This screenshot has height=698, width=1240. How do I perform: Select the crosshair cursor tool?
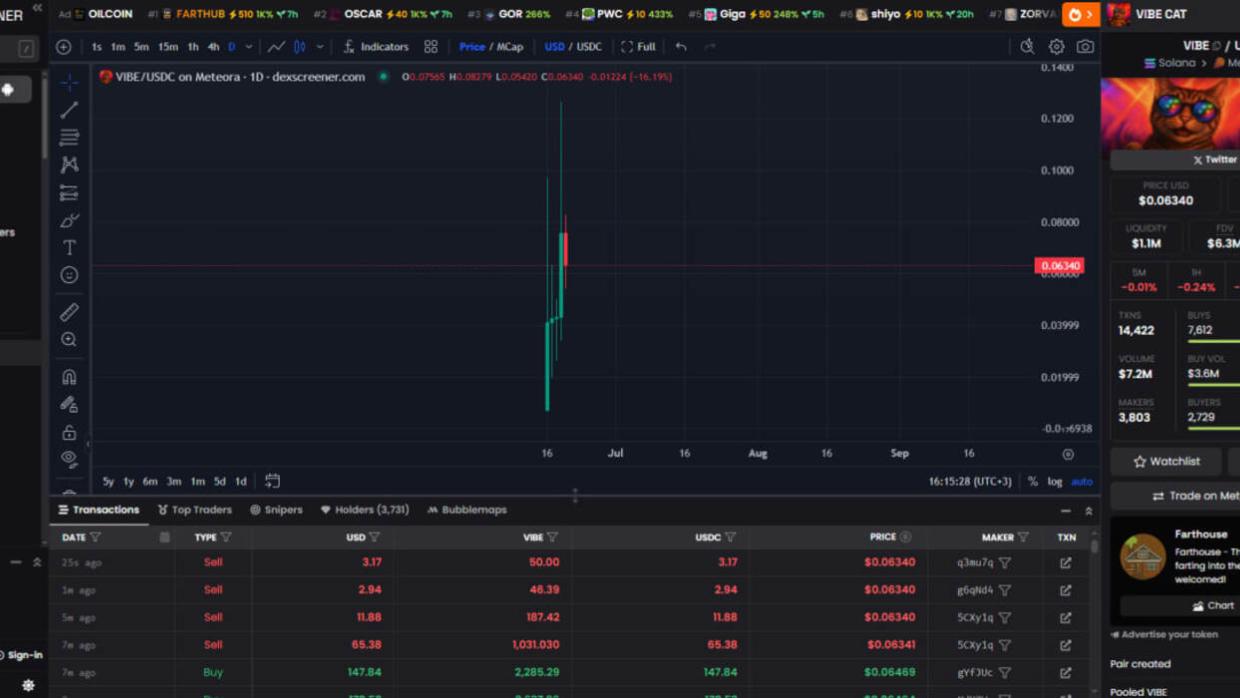pos(69,82)
